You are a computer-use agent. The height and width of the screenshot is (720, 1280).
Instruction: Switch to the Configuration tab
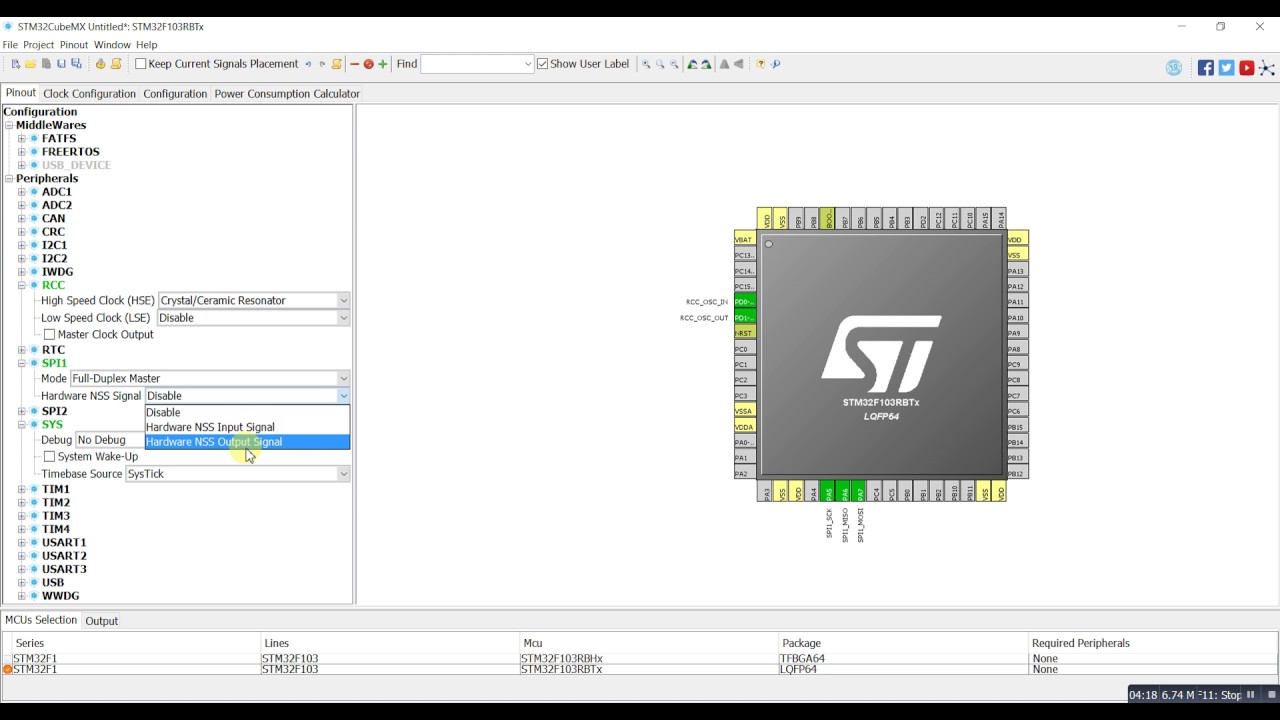point(175,94)
